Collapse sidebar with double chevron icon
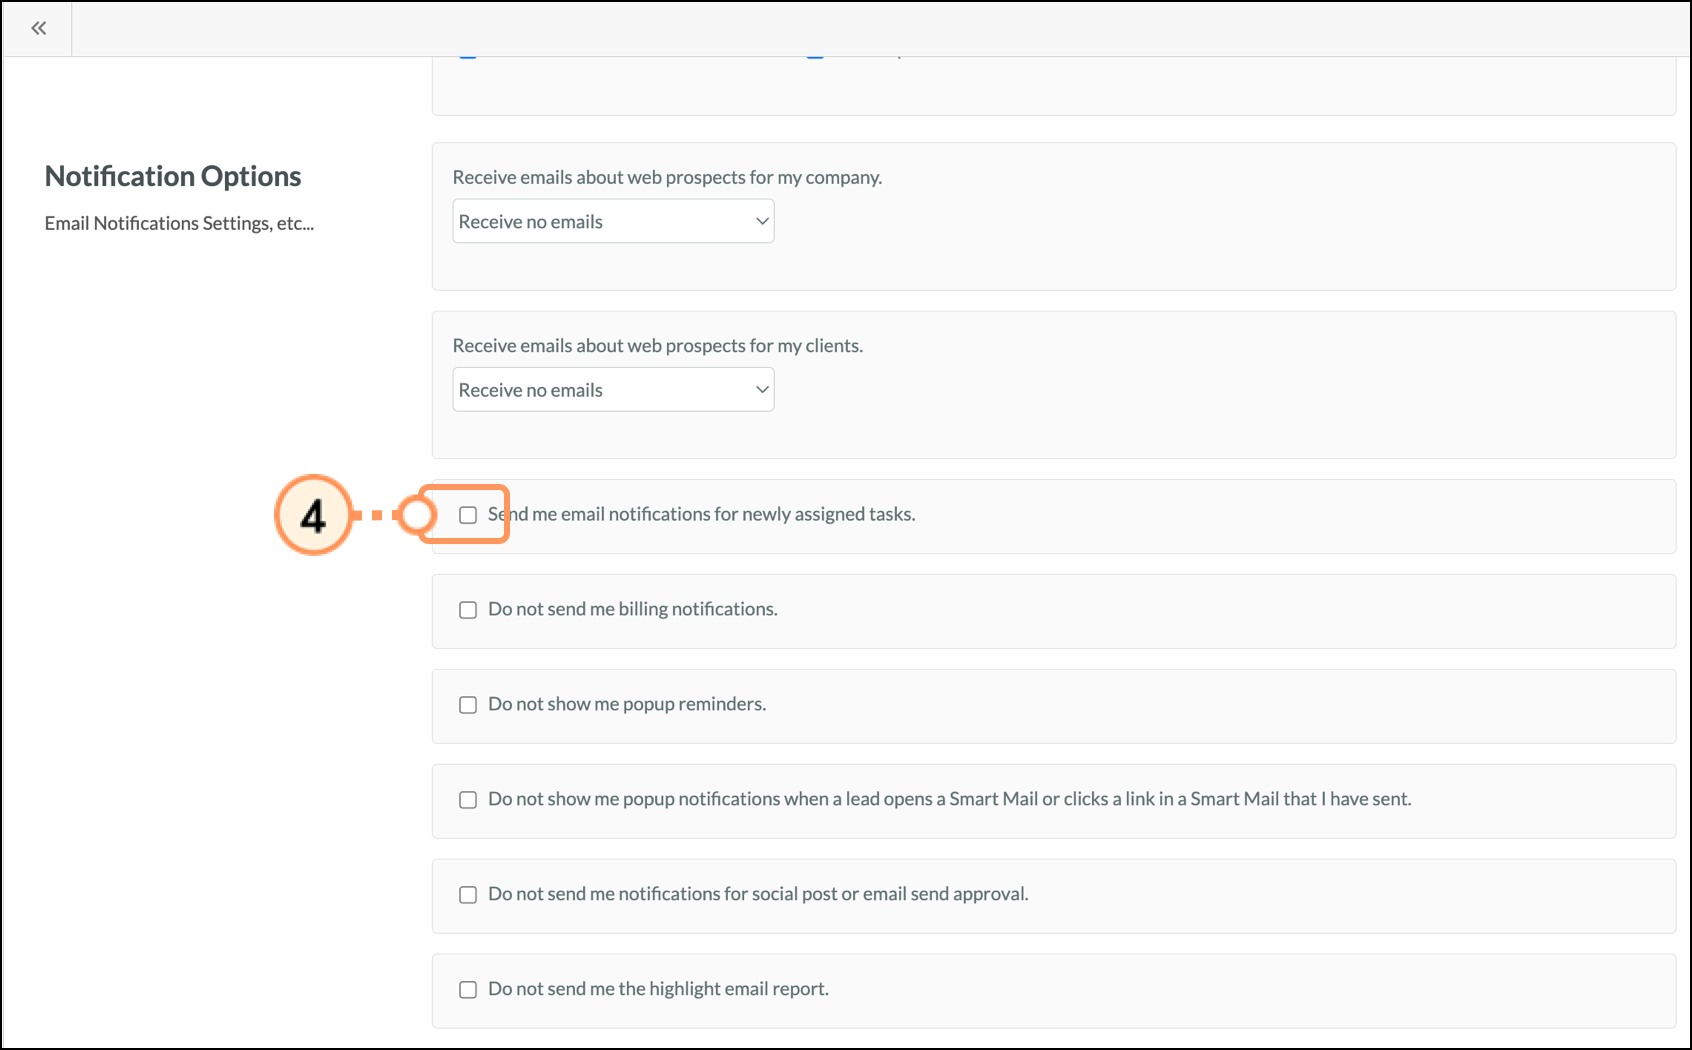Viewport: 1692px width, 1050px height. pyautogui.click(x=38, y=28)
